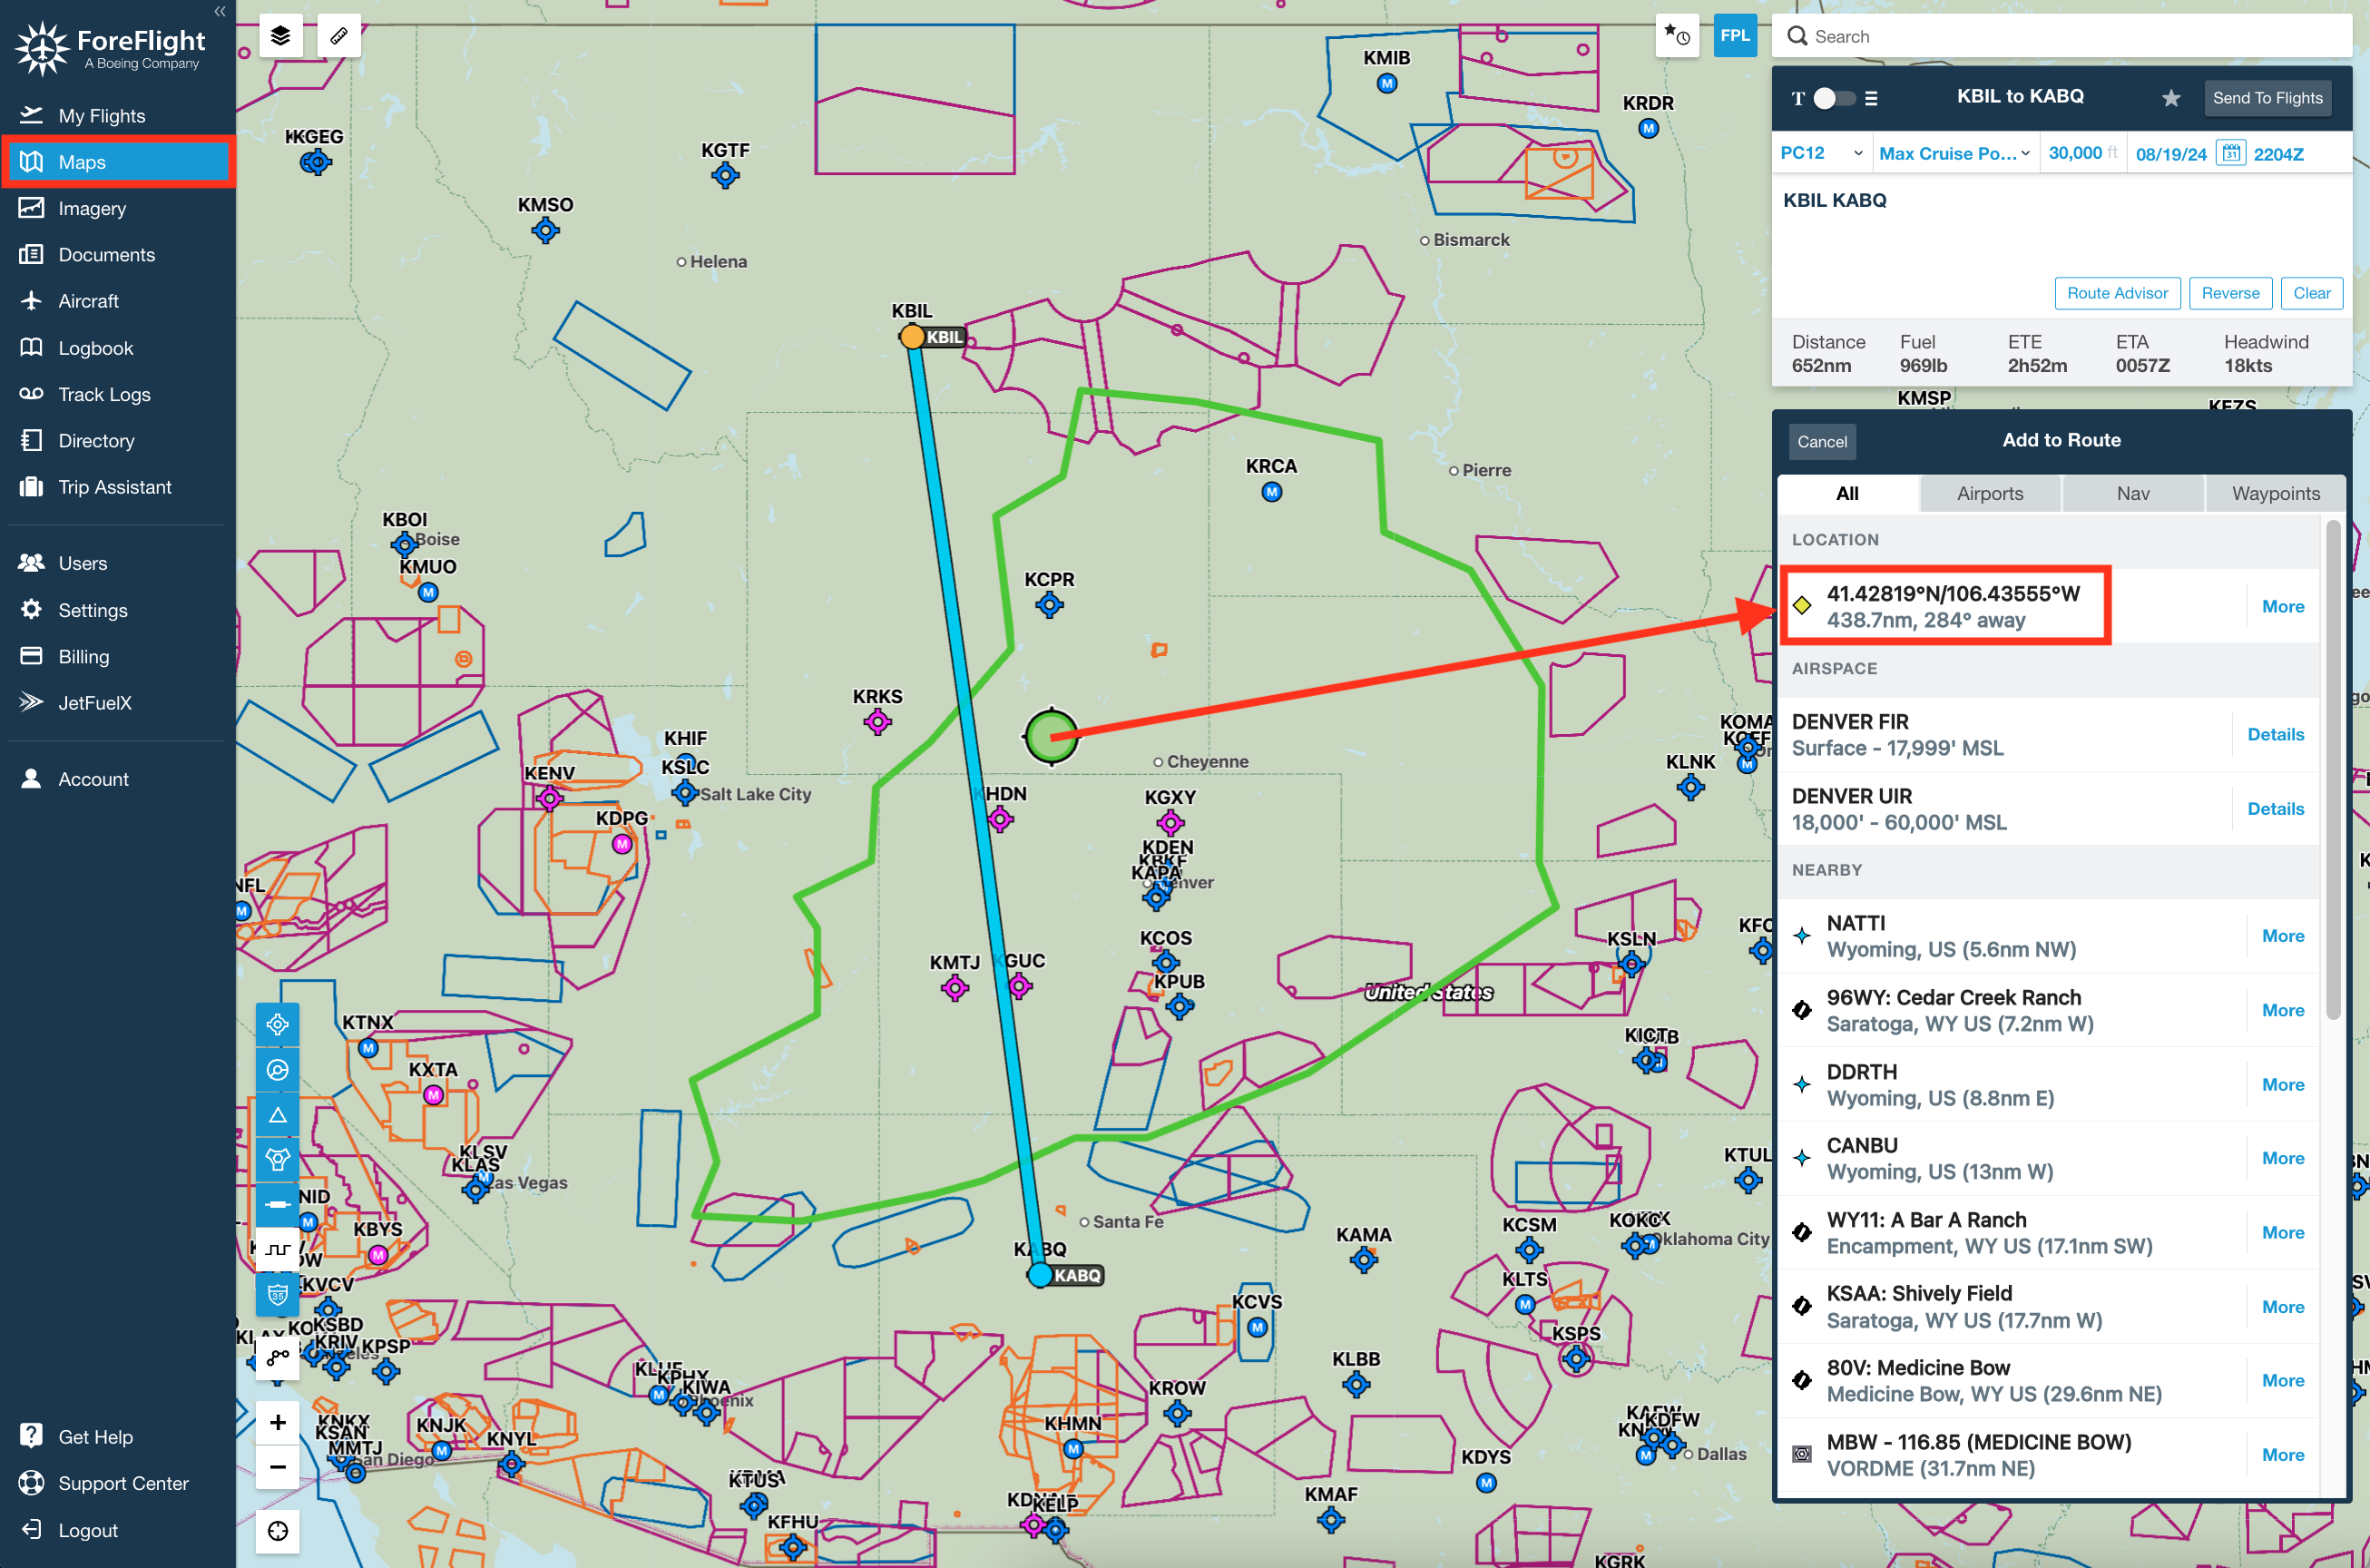Image resolution: width=2370 pixels, height=1568 pixels.
Task: Select the KCPR airport symbol
Action: 1049,605
